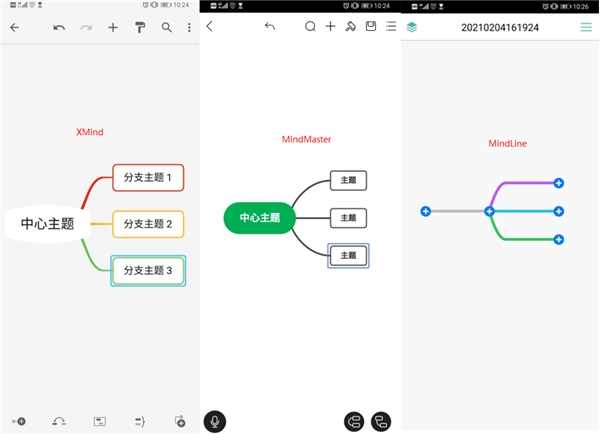Go back with MindMaster chevron
This screenshot has height=434, width=600.
(x=209, y=26)
